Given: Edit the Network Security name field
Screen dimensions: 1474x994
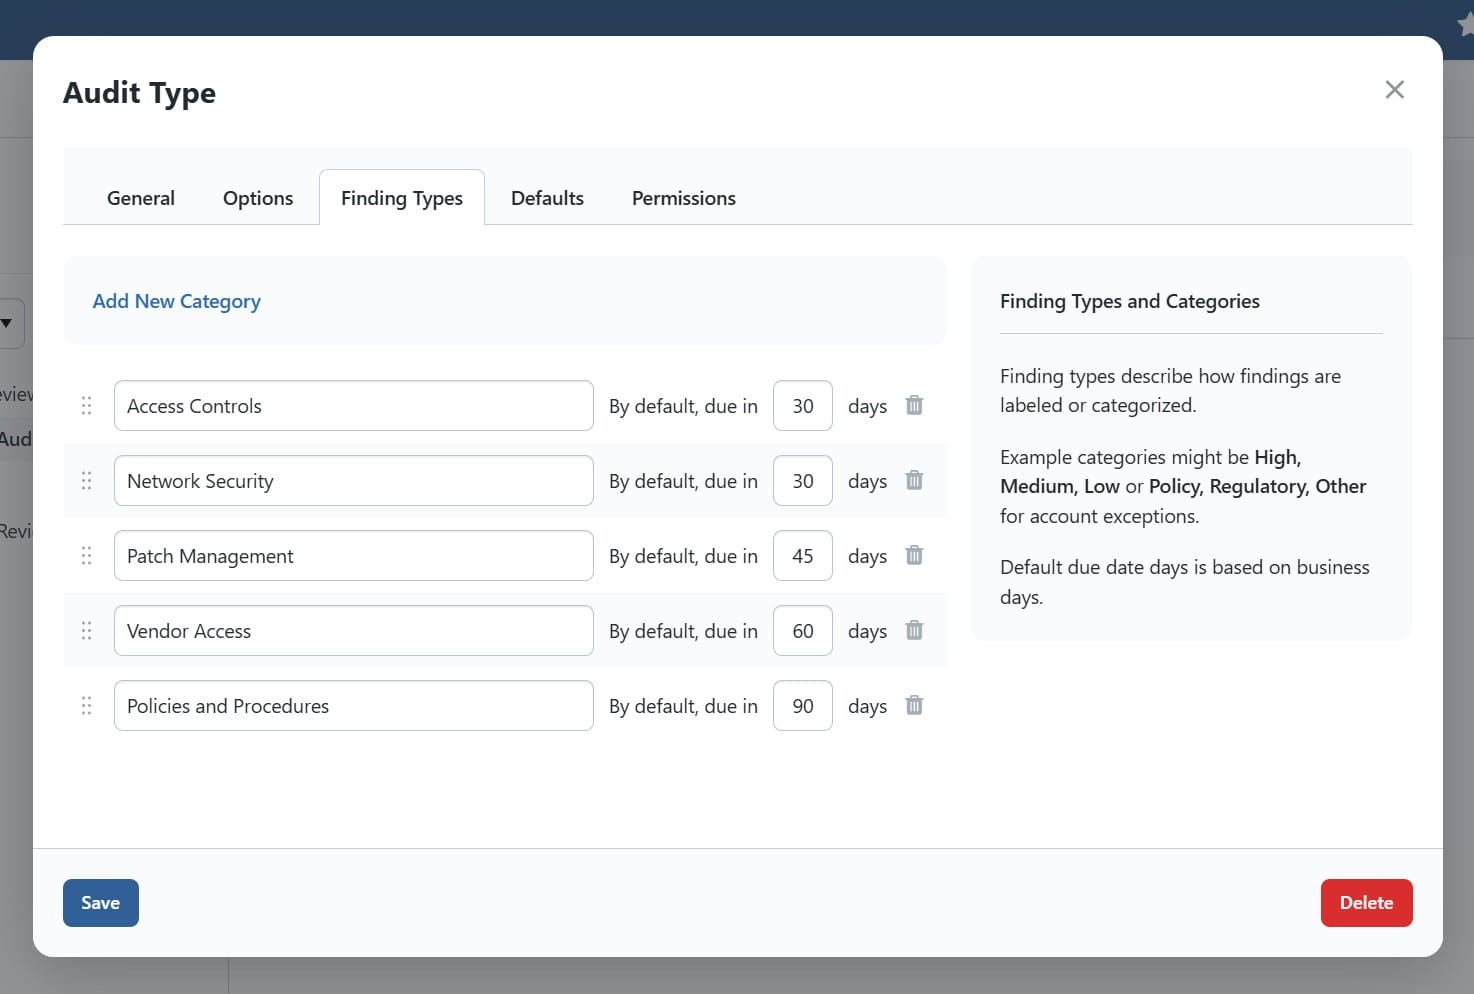Looking at the screenshot, I should [x=354, y=480].
